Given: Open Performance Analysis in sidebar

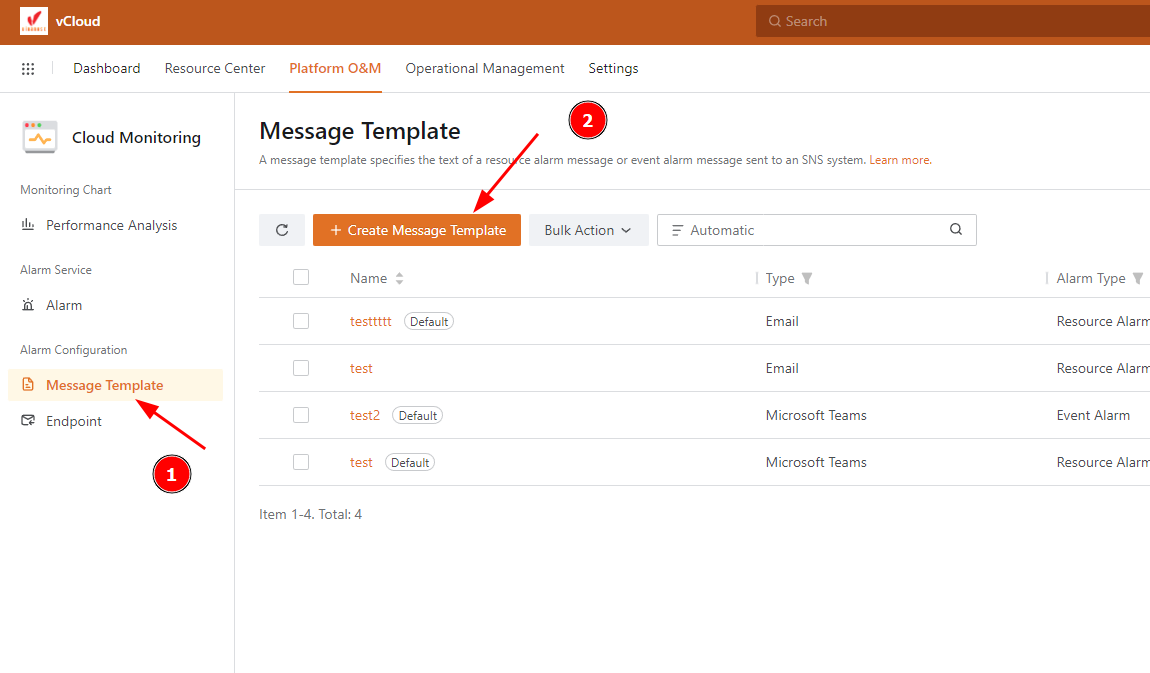Looking at the screenshot, I should click(x=111, y=226).
